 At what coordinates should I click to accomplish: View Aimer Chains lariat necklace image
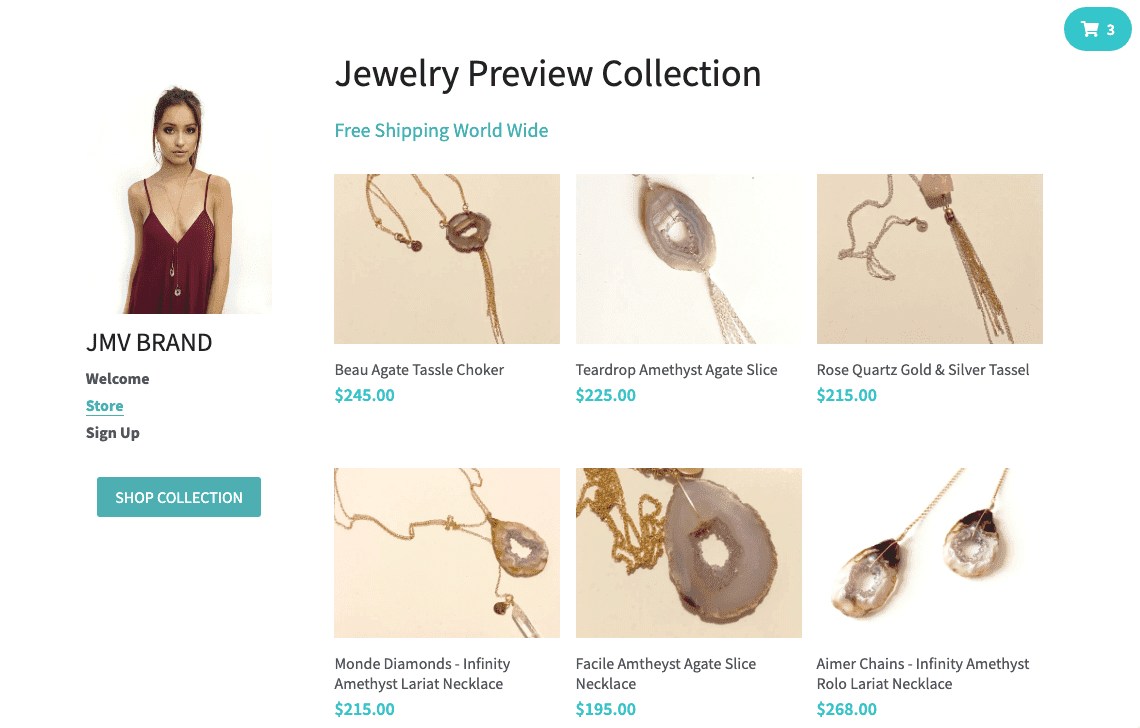click(x=930, y=553)
